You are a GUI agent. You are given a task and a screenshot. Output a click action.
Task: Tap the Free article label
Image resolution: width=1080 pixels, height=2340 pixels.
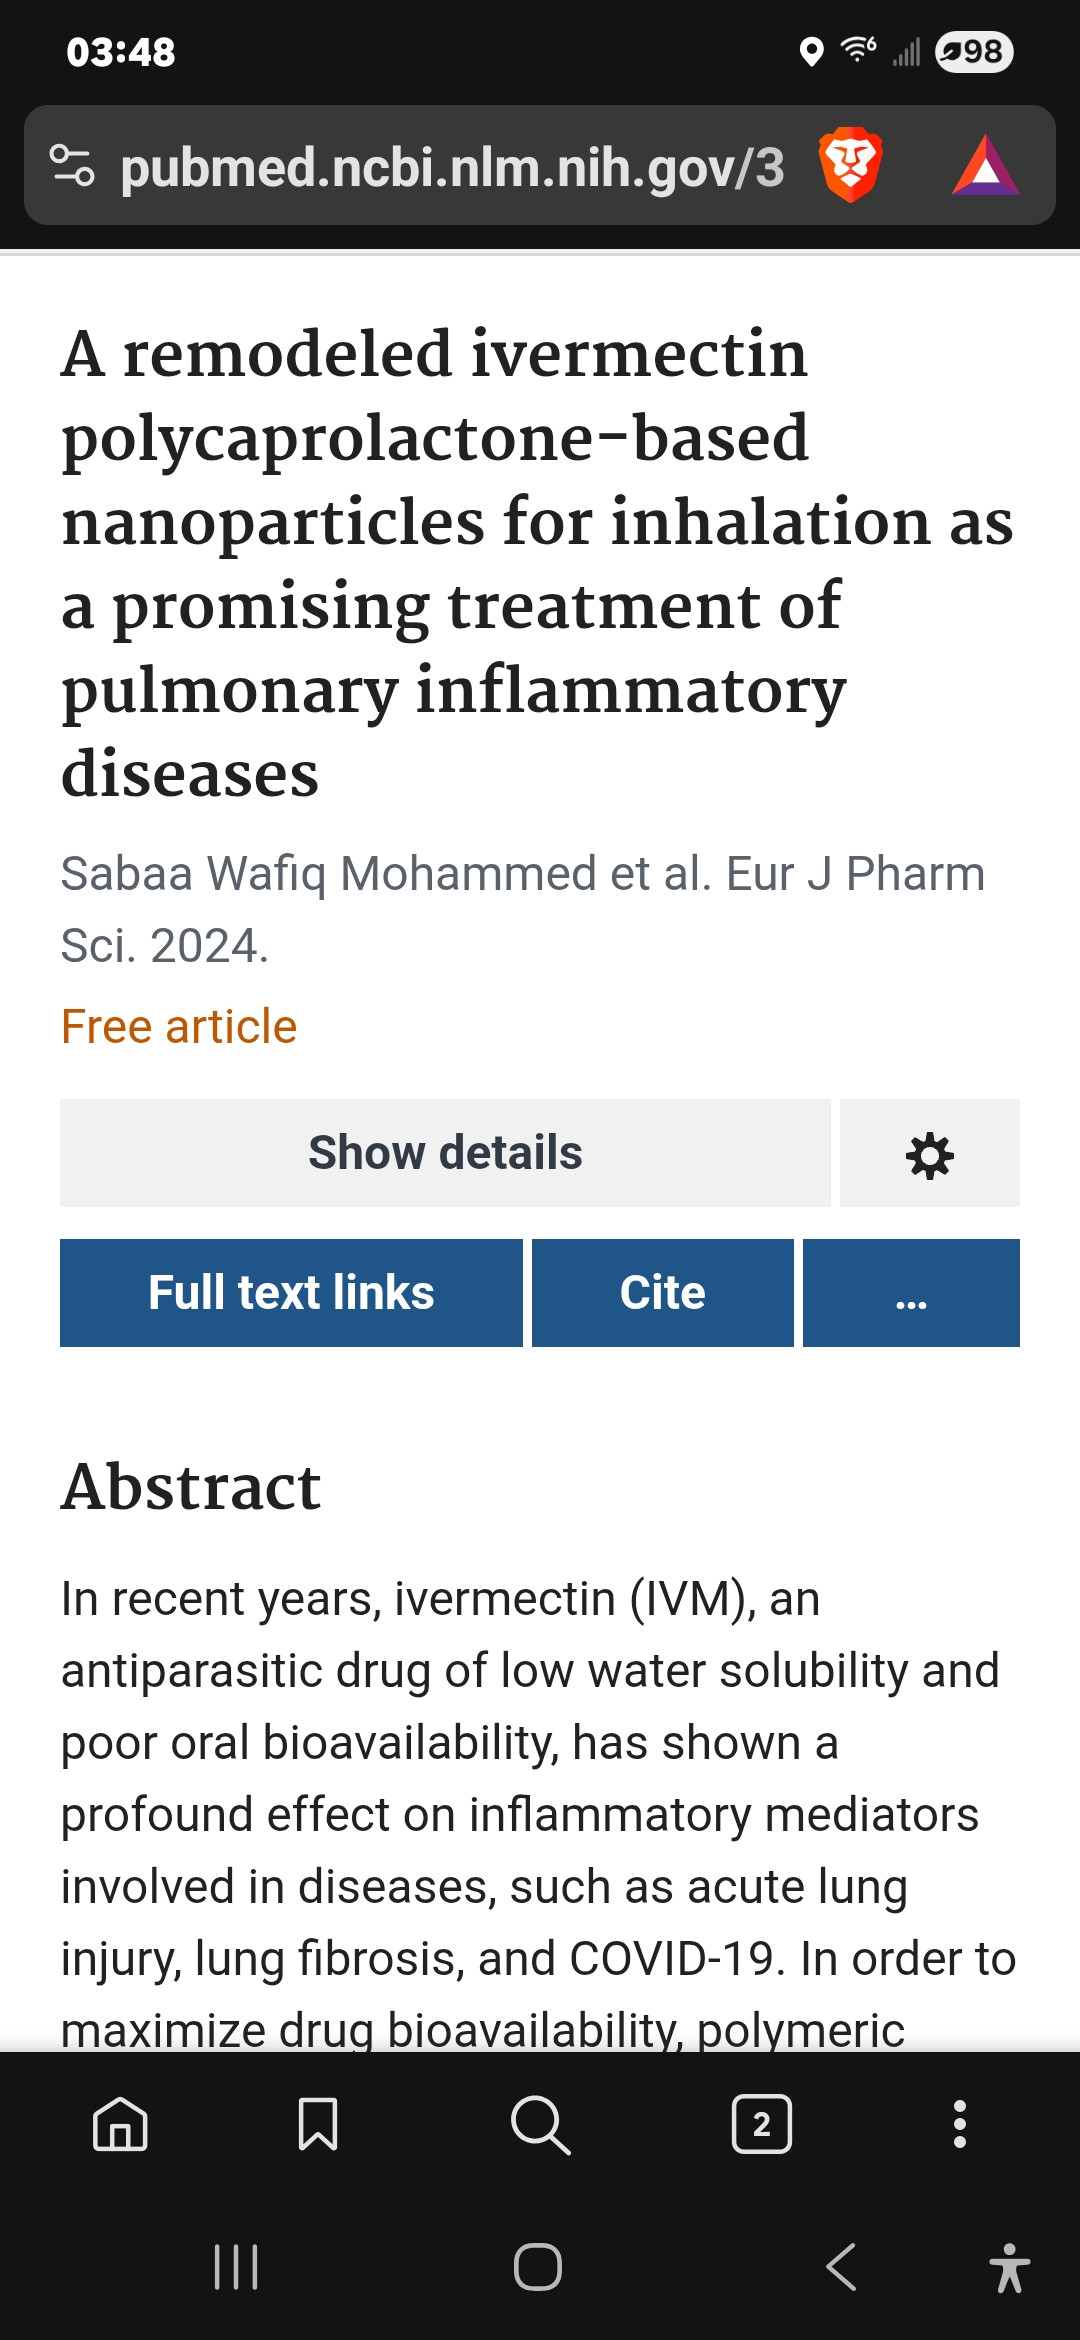[179, 1027]
